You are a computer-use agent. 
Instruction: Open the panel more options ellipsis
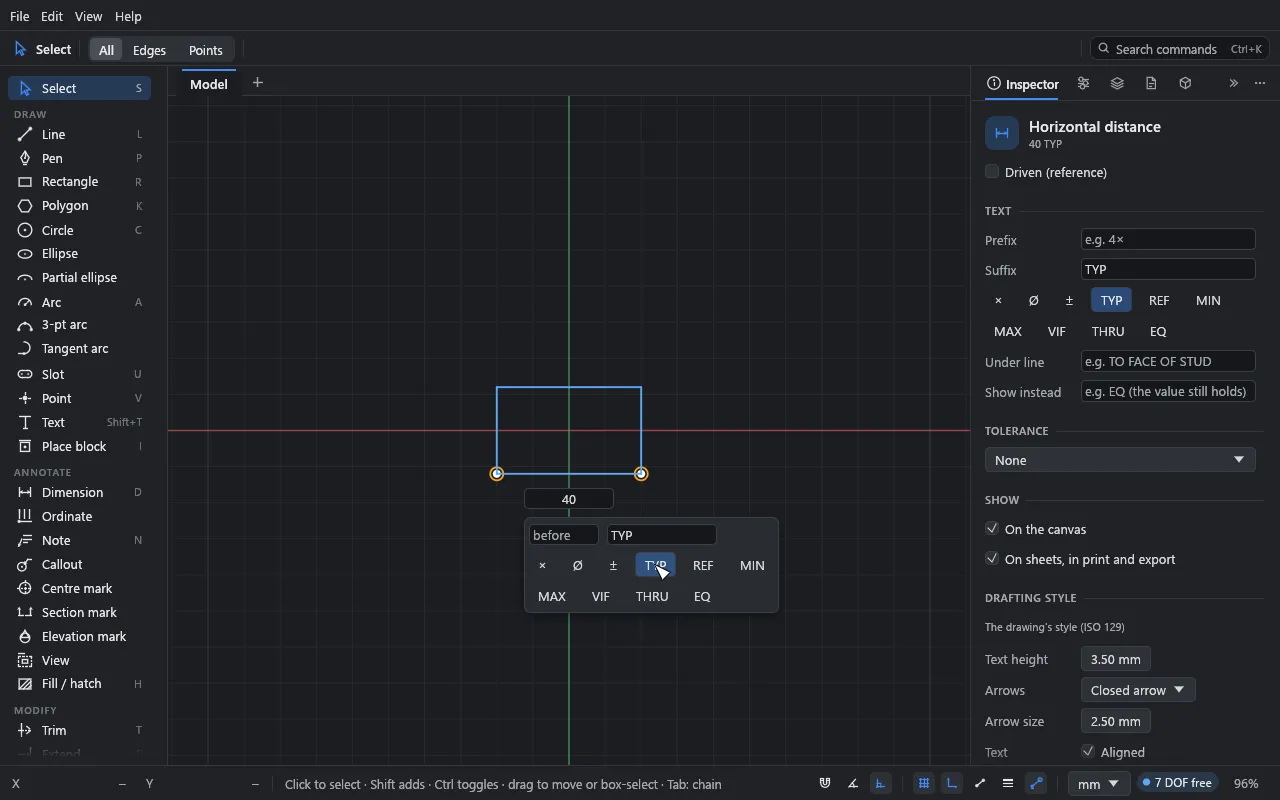[x=1261, y=84]
